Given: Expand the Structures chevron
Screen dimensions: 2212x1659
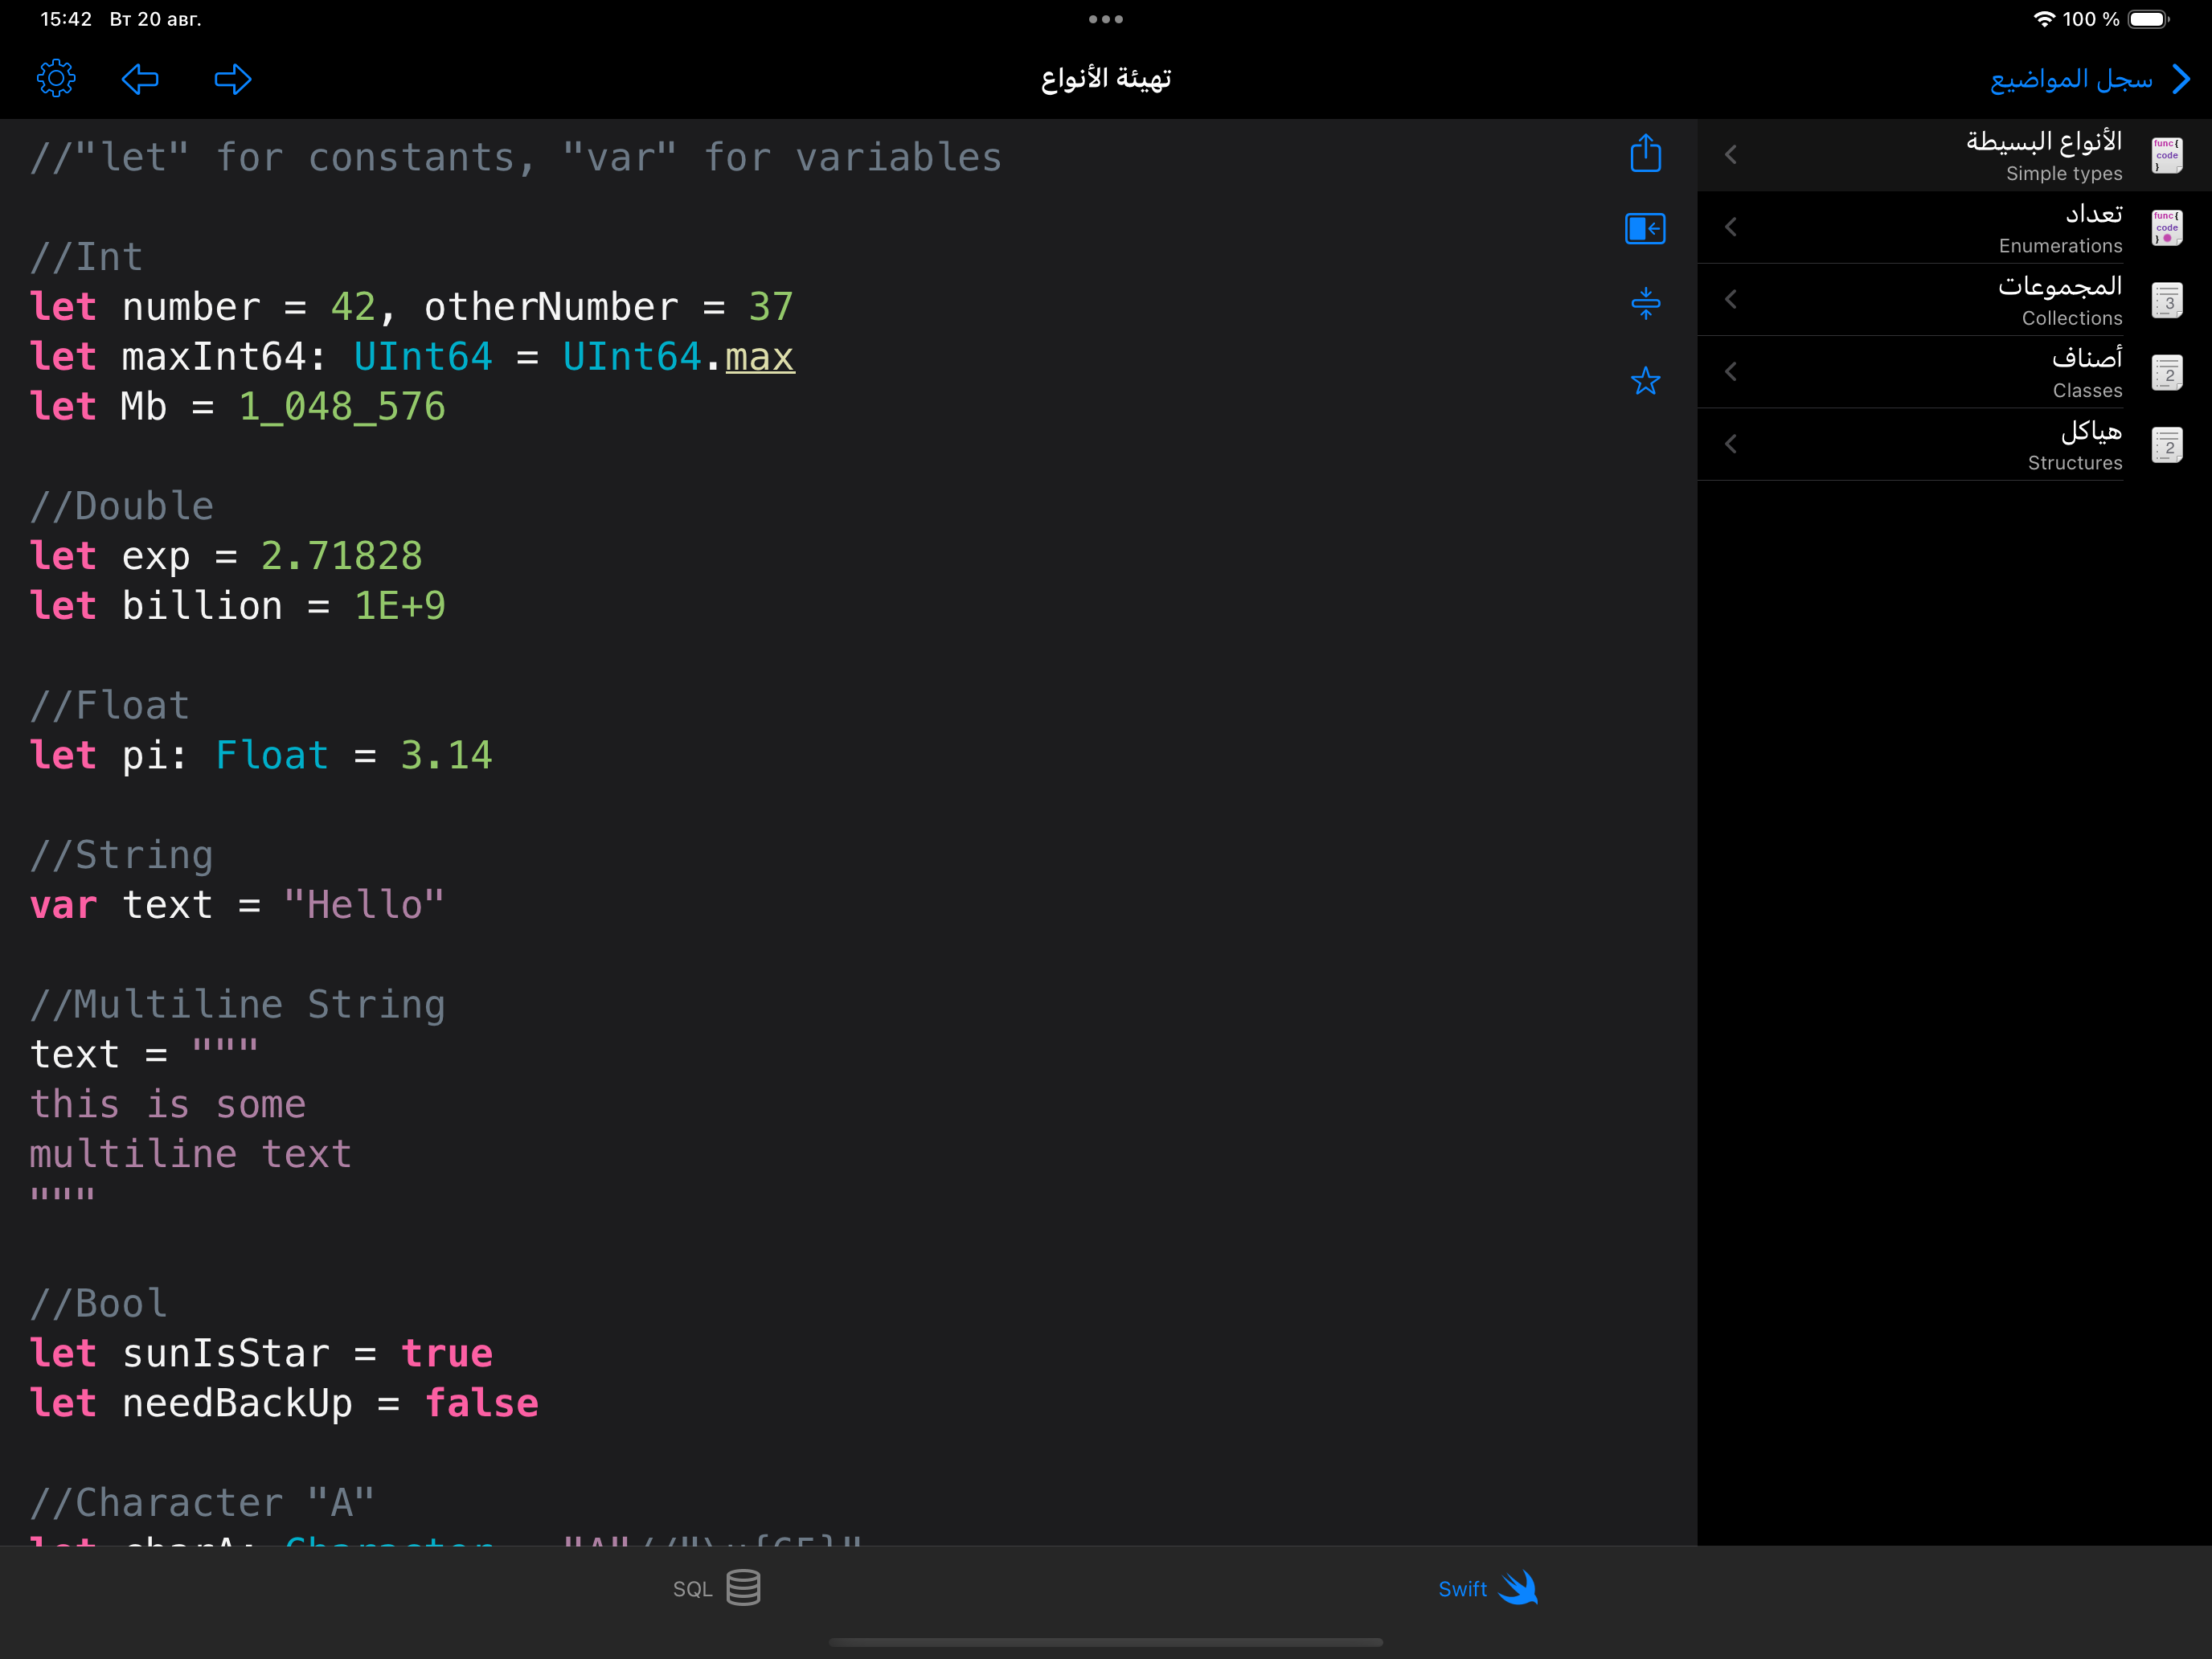Looking at the screenshot, I should click(x=1731, y=444).
